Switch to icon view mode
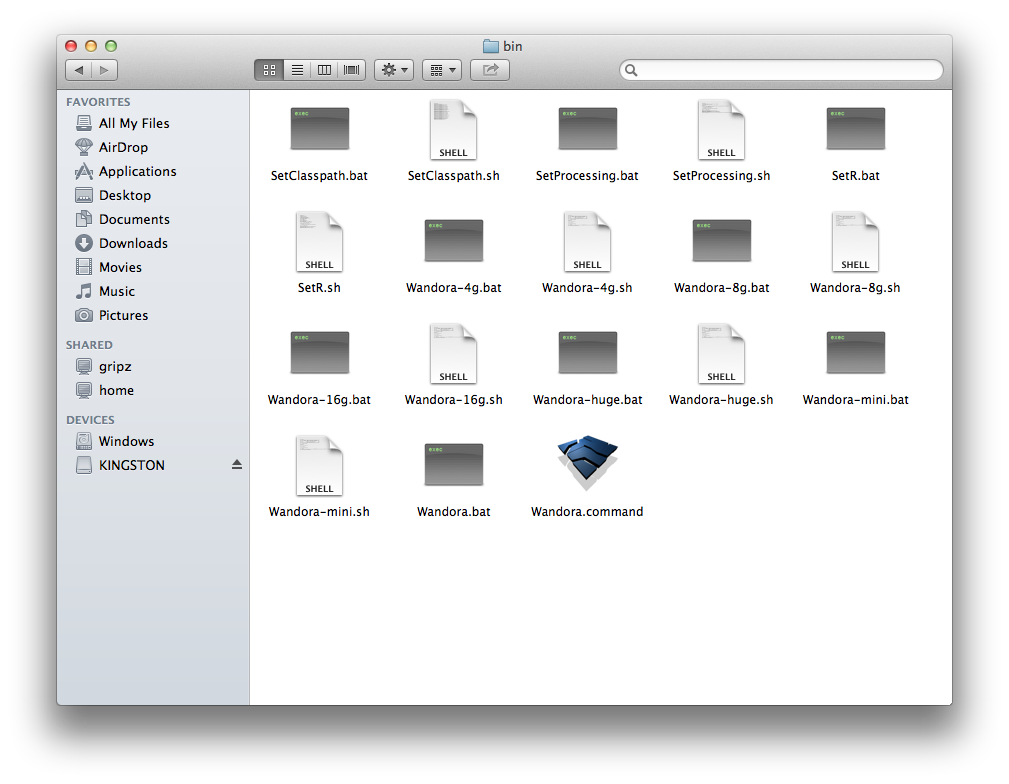The image size is (1009, 784). tap(269, 70)
